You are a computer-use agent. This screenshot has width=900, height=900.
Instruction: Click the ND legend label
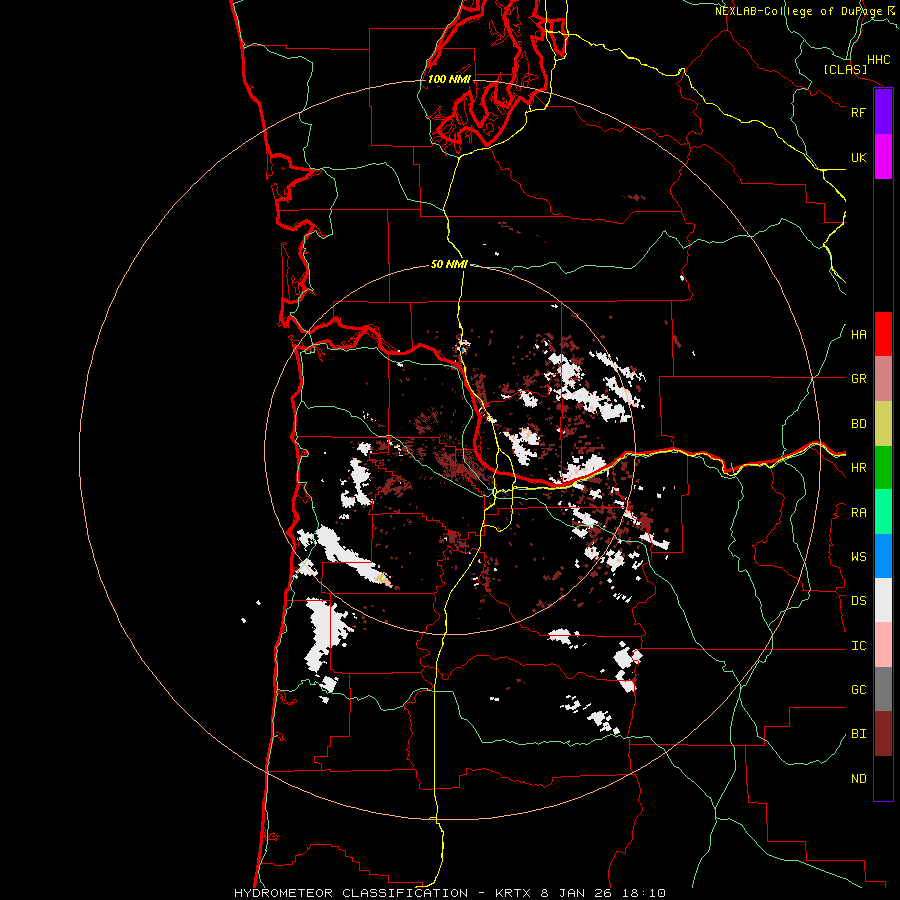[858, 779]
